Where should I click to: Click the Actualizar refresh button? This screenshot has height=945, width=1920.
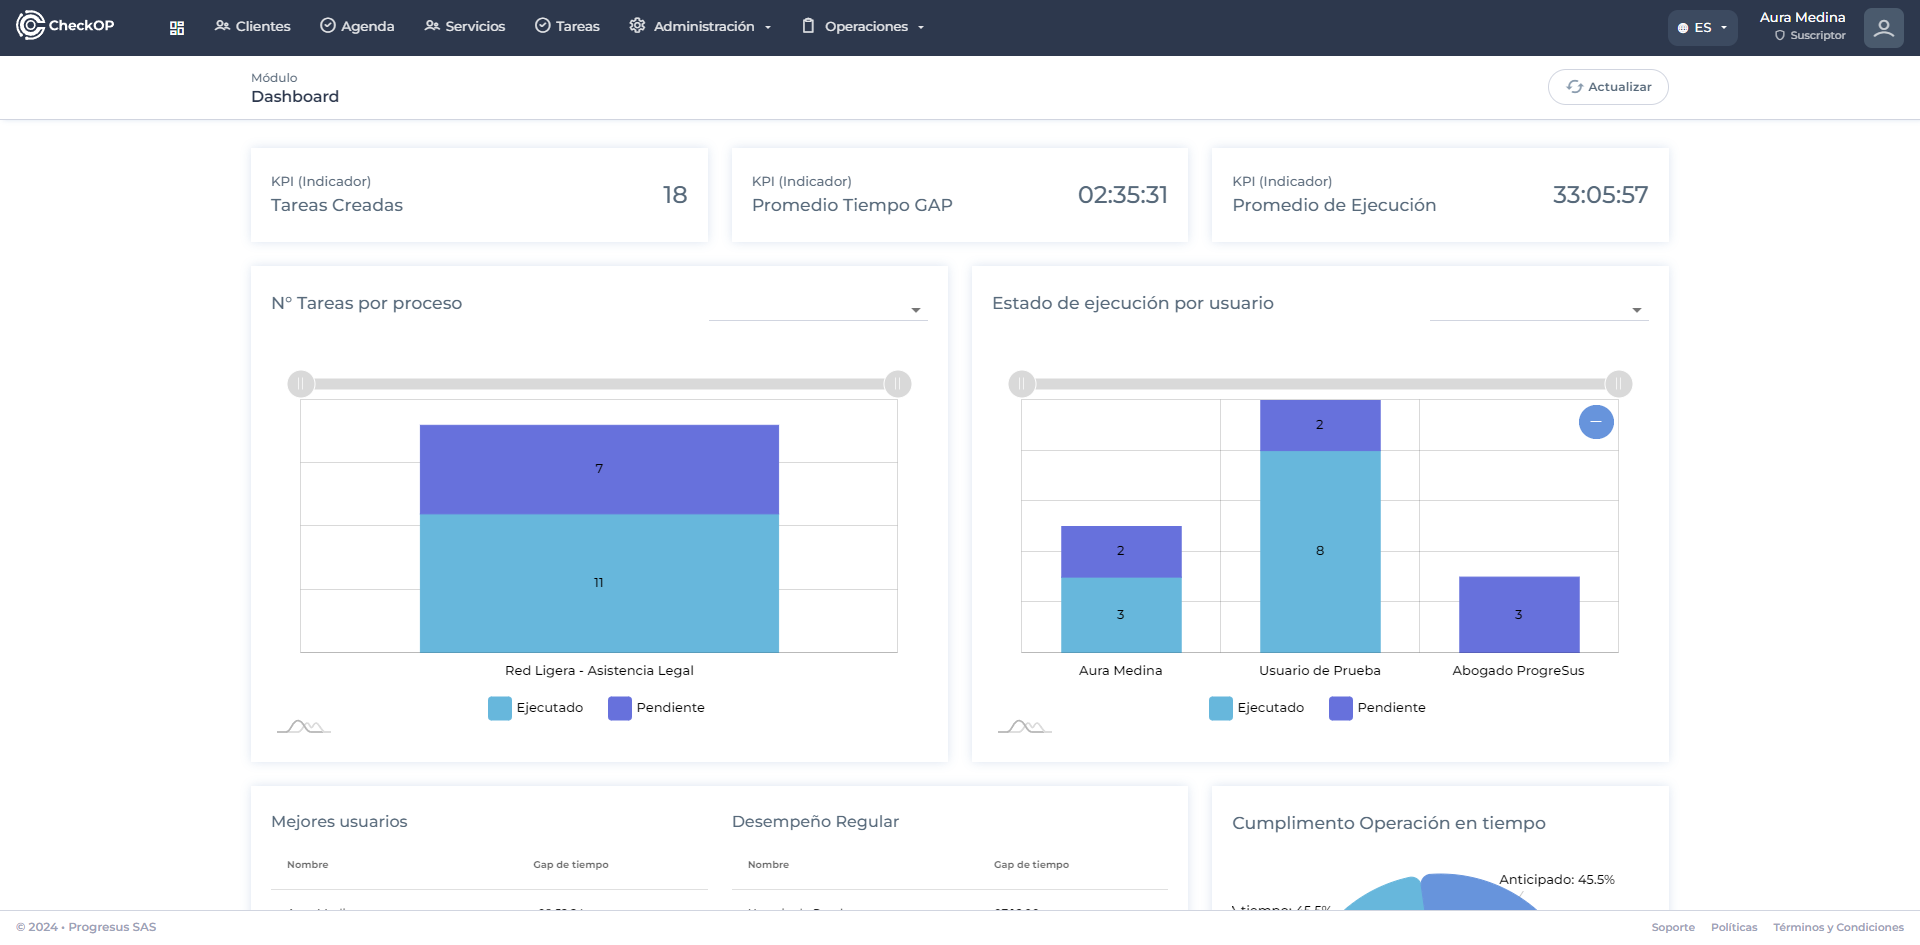click(1608, 87)
